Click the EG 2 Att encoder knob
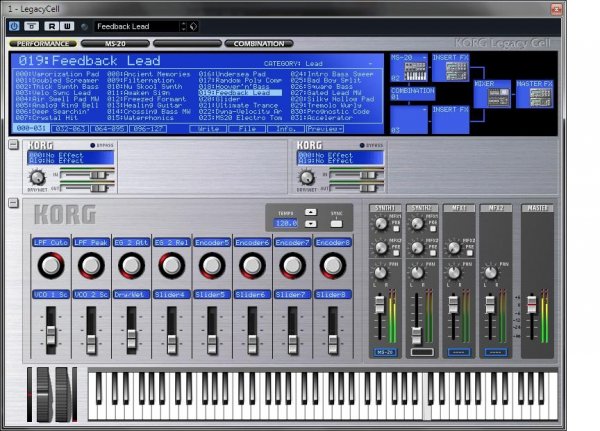 coord(131,265)
